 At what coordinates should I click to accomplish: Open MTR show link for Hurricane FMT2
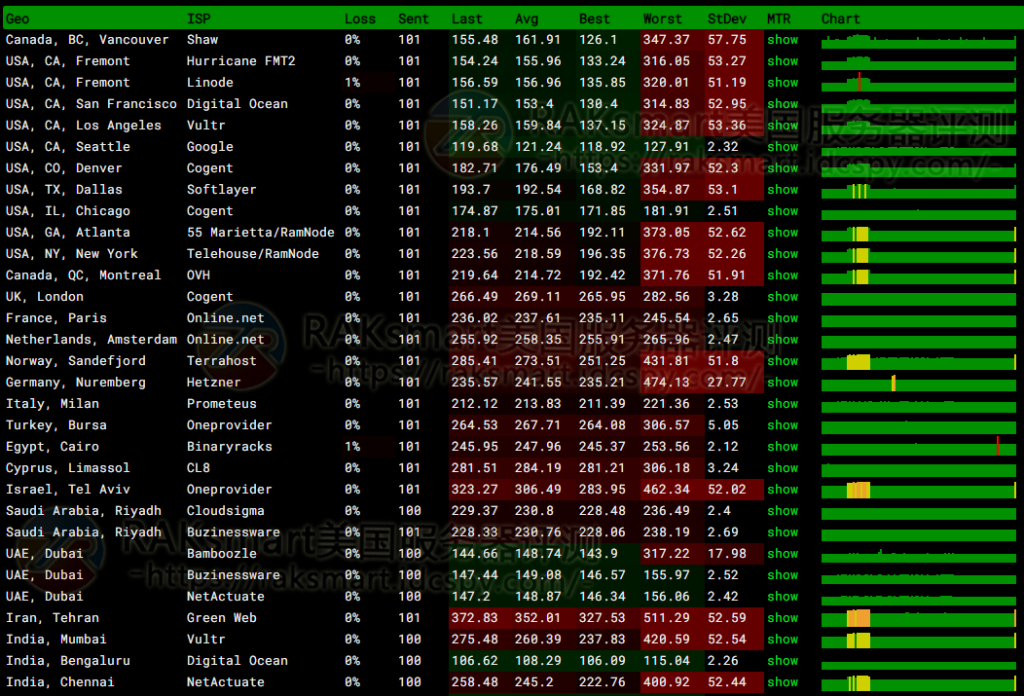[x=782, y=61]
